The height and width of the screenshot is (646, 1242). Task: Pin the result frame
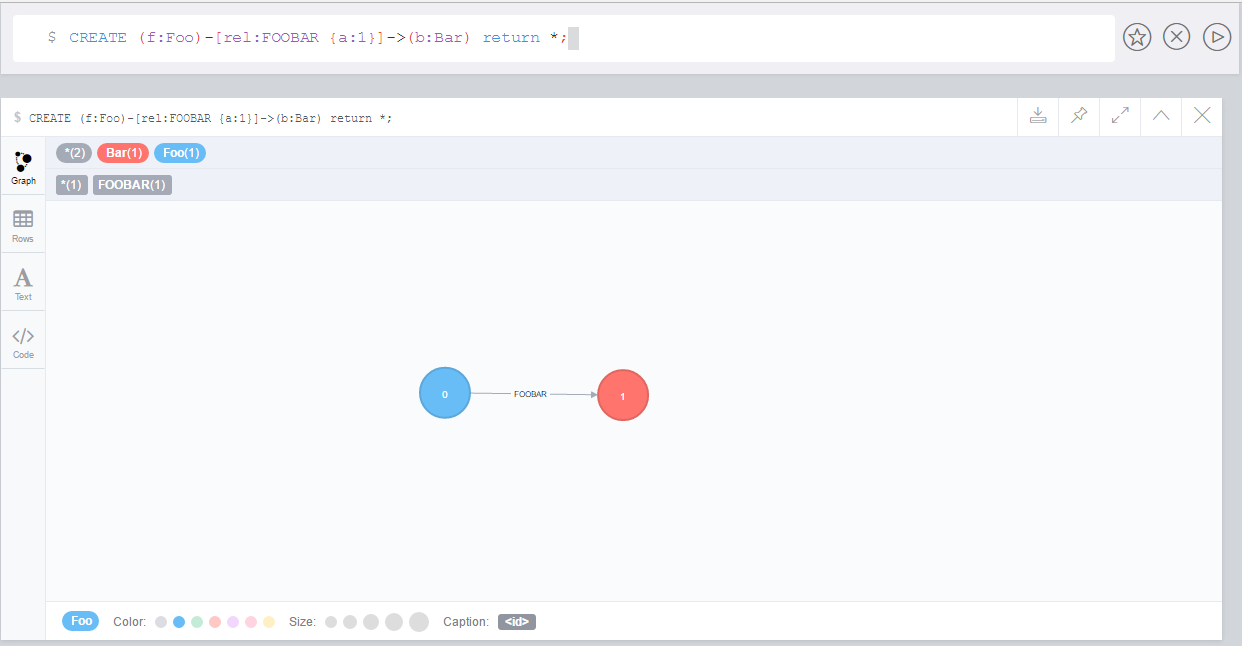(1079, 116)
